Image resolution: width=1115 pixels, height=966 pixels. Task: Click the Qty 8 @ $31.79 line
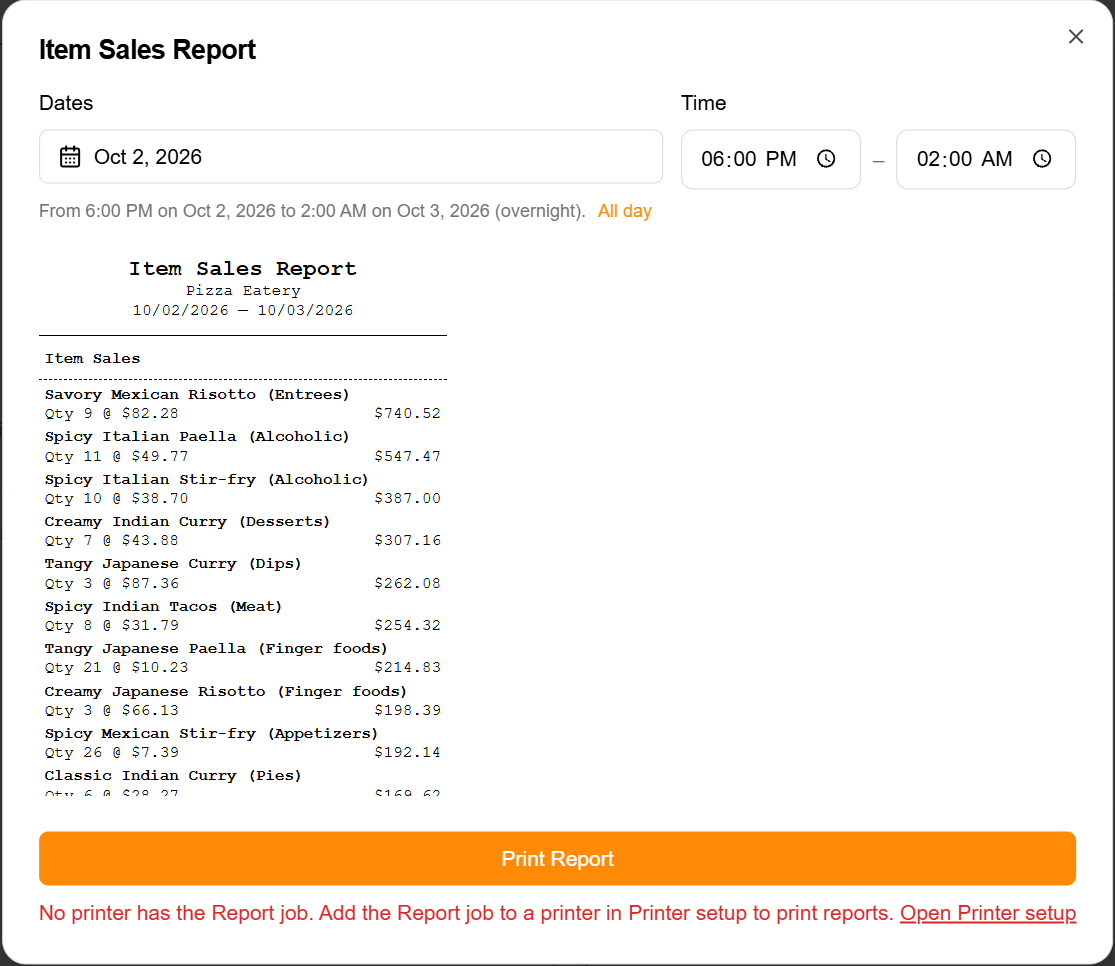pos(112,625)
